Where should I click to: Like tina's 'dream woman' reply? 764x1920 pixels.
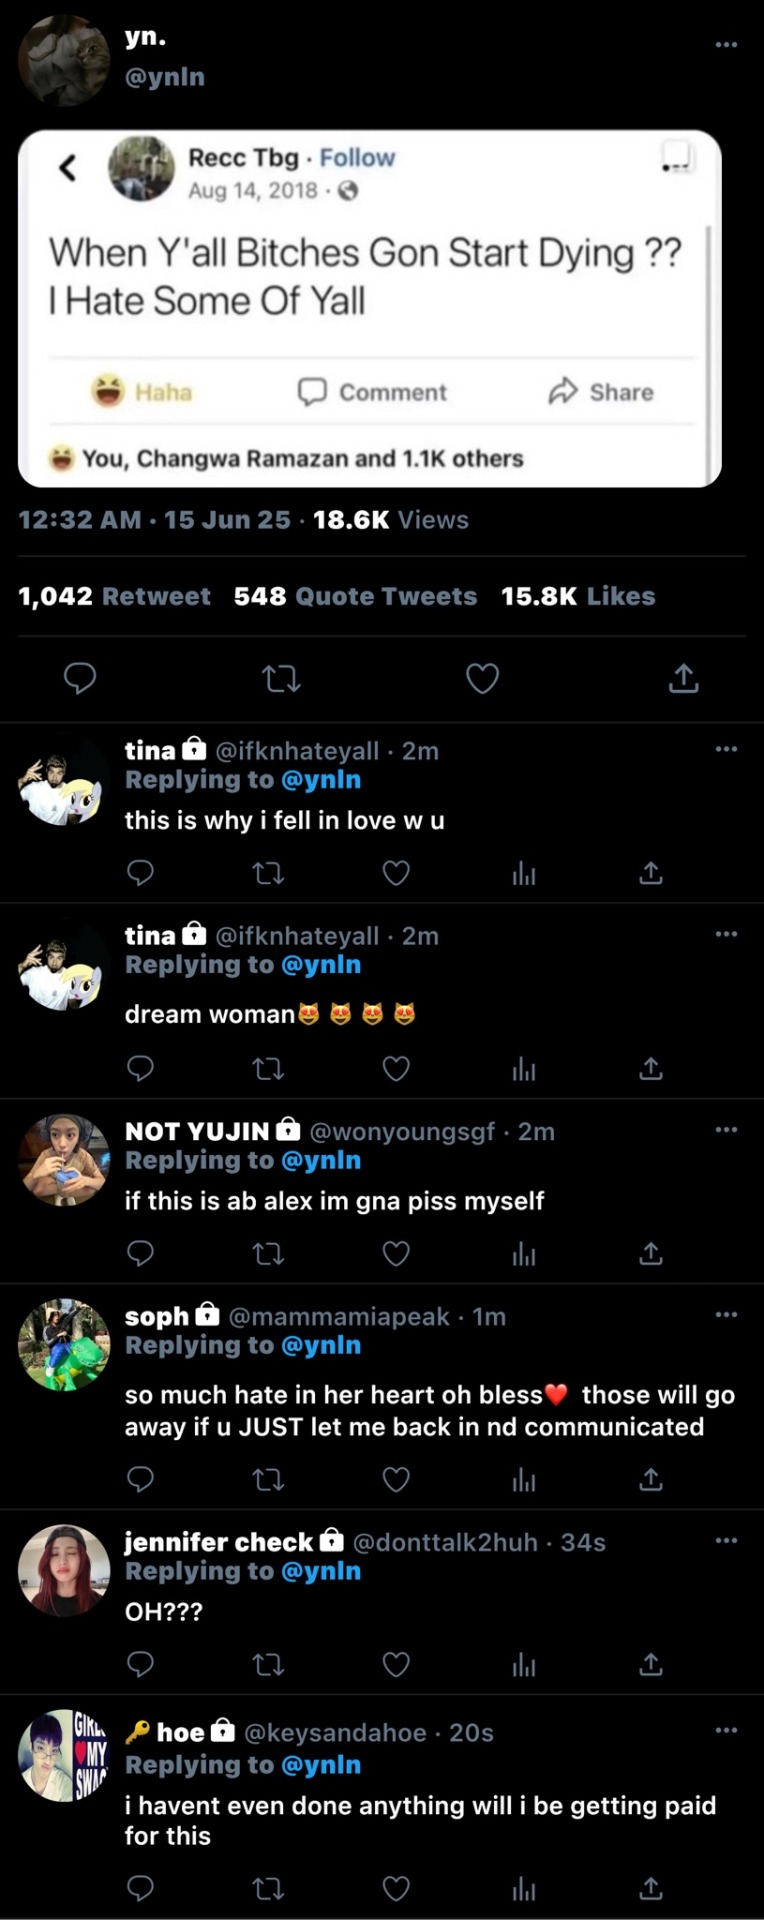(396, 1069)
